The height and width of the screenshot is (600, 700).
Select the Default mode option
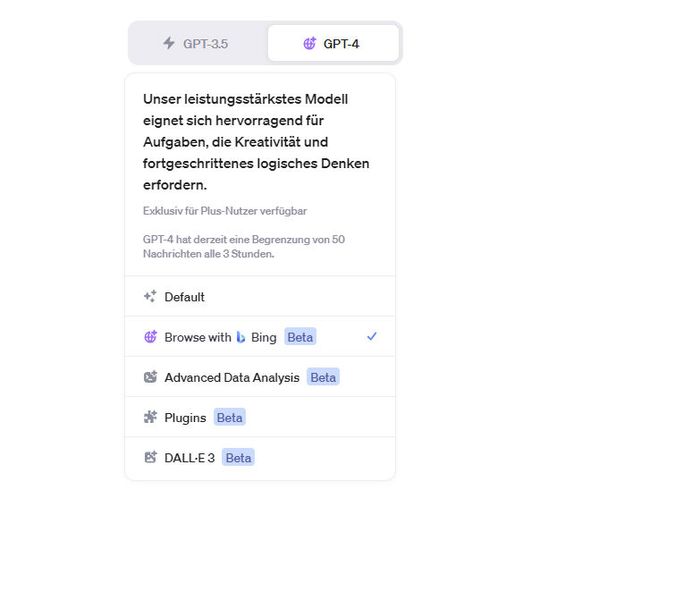tap(184, 297)
